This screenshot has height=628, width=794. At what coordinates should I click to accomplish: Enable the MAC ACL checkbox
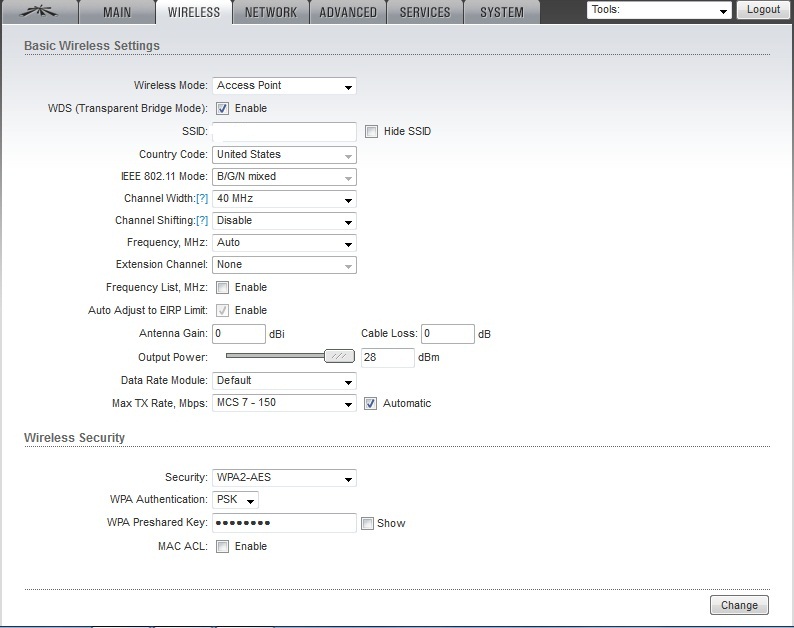pyautogui.click(x=223, y=547)
